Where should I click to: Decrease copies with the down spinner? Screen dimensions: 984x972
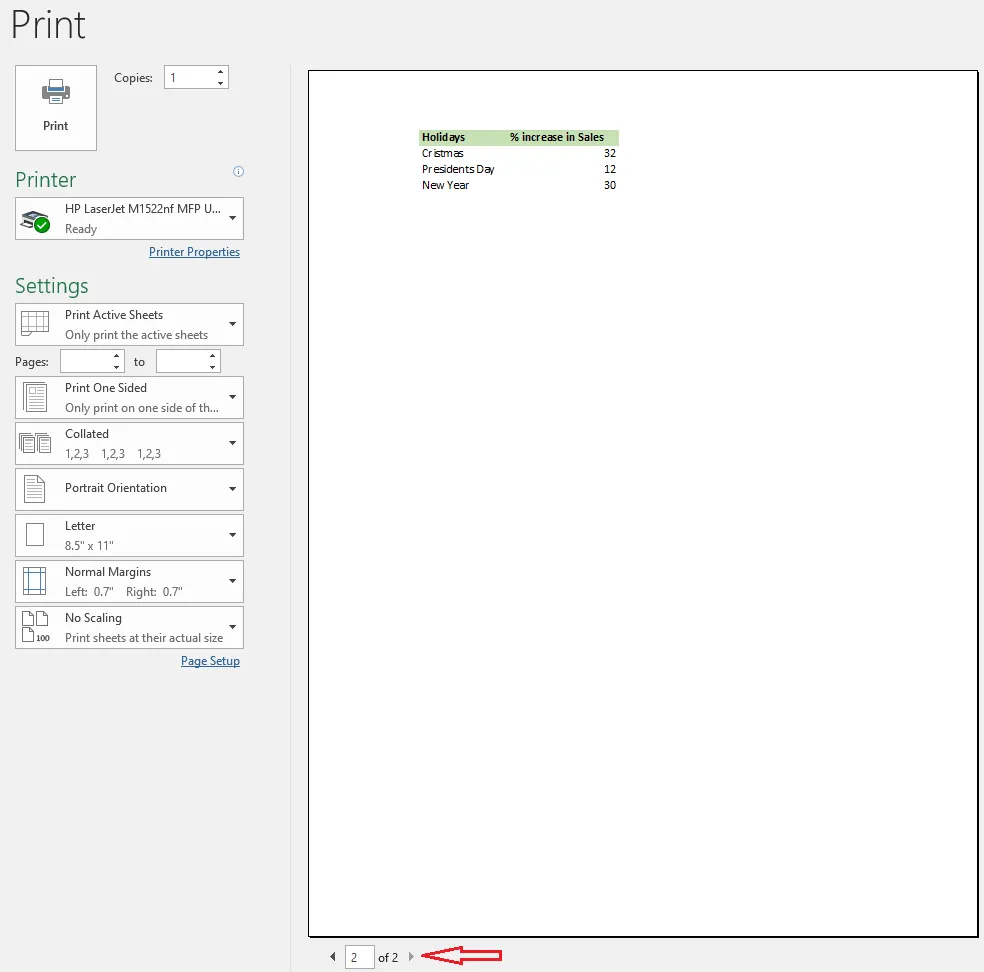220,83
